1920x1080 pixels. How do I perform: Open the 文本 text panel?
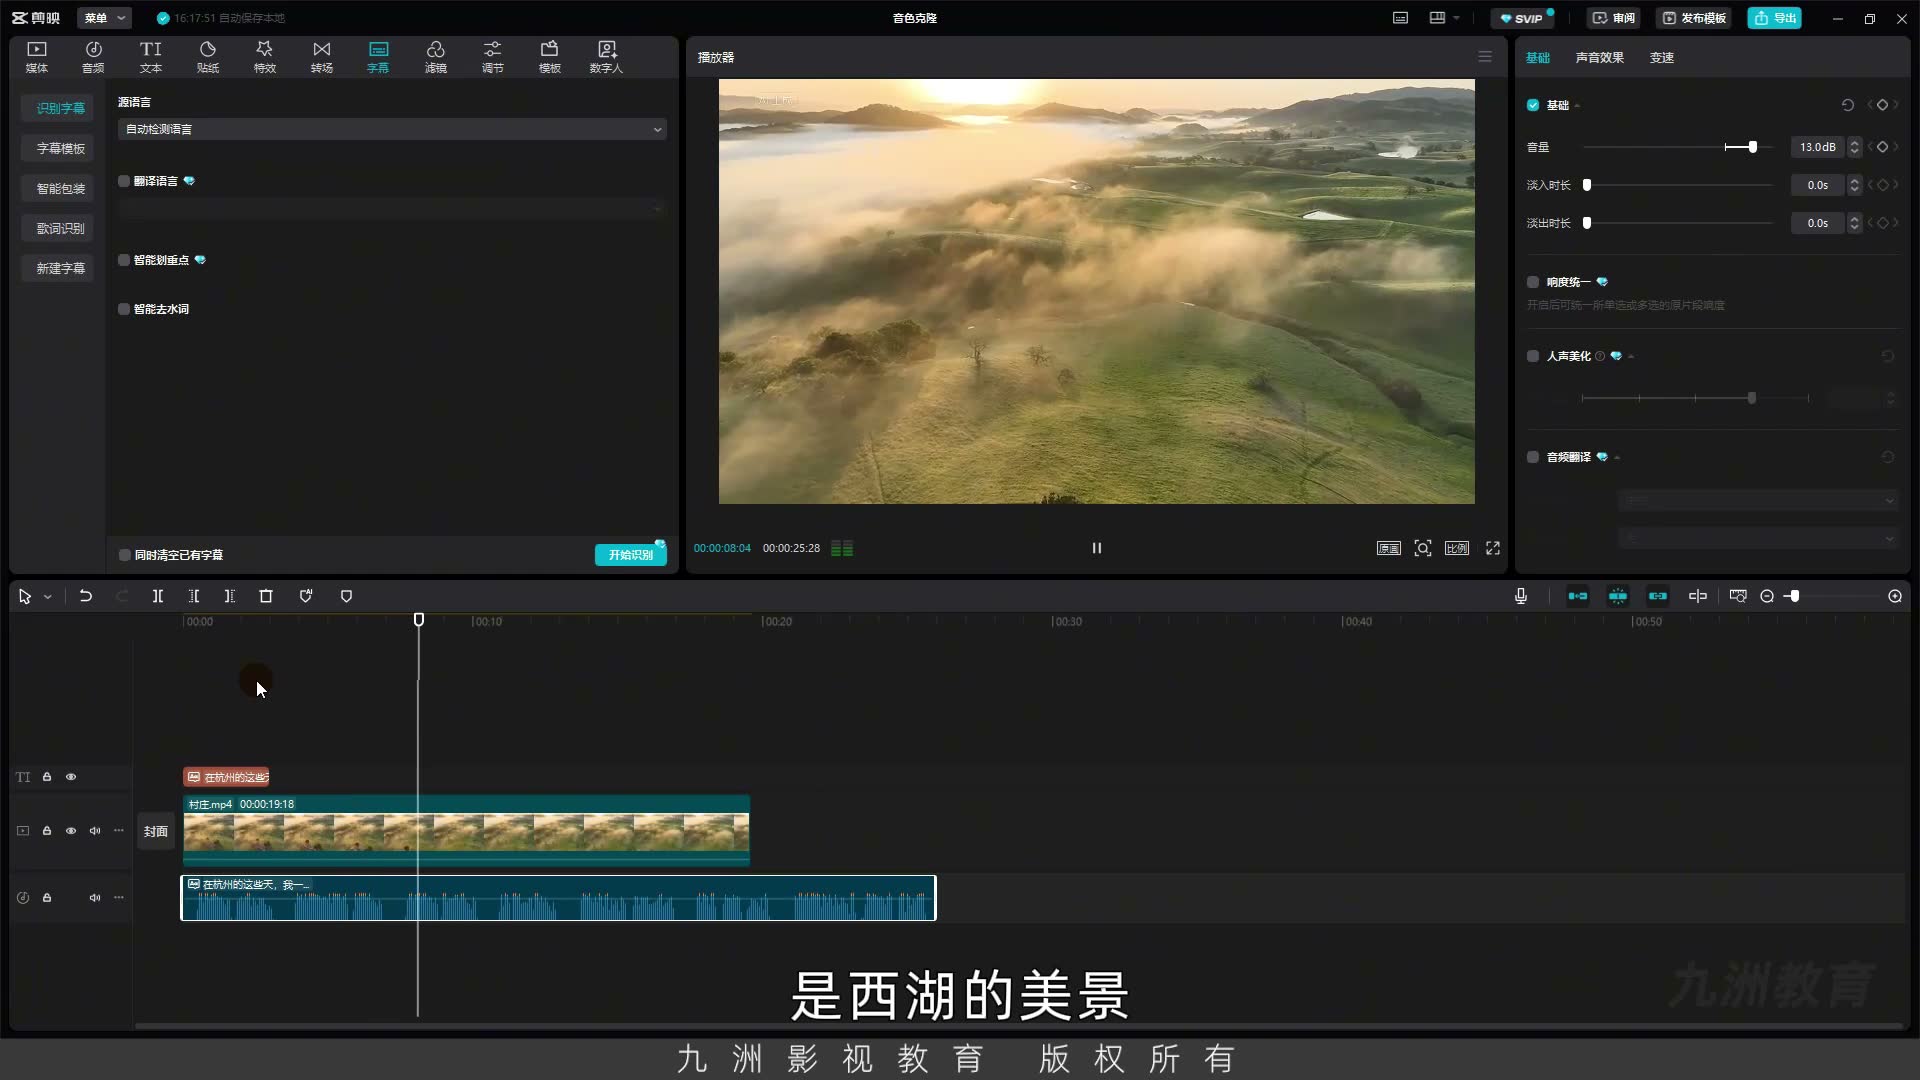click(151, 57)
